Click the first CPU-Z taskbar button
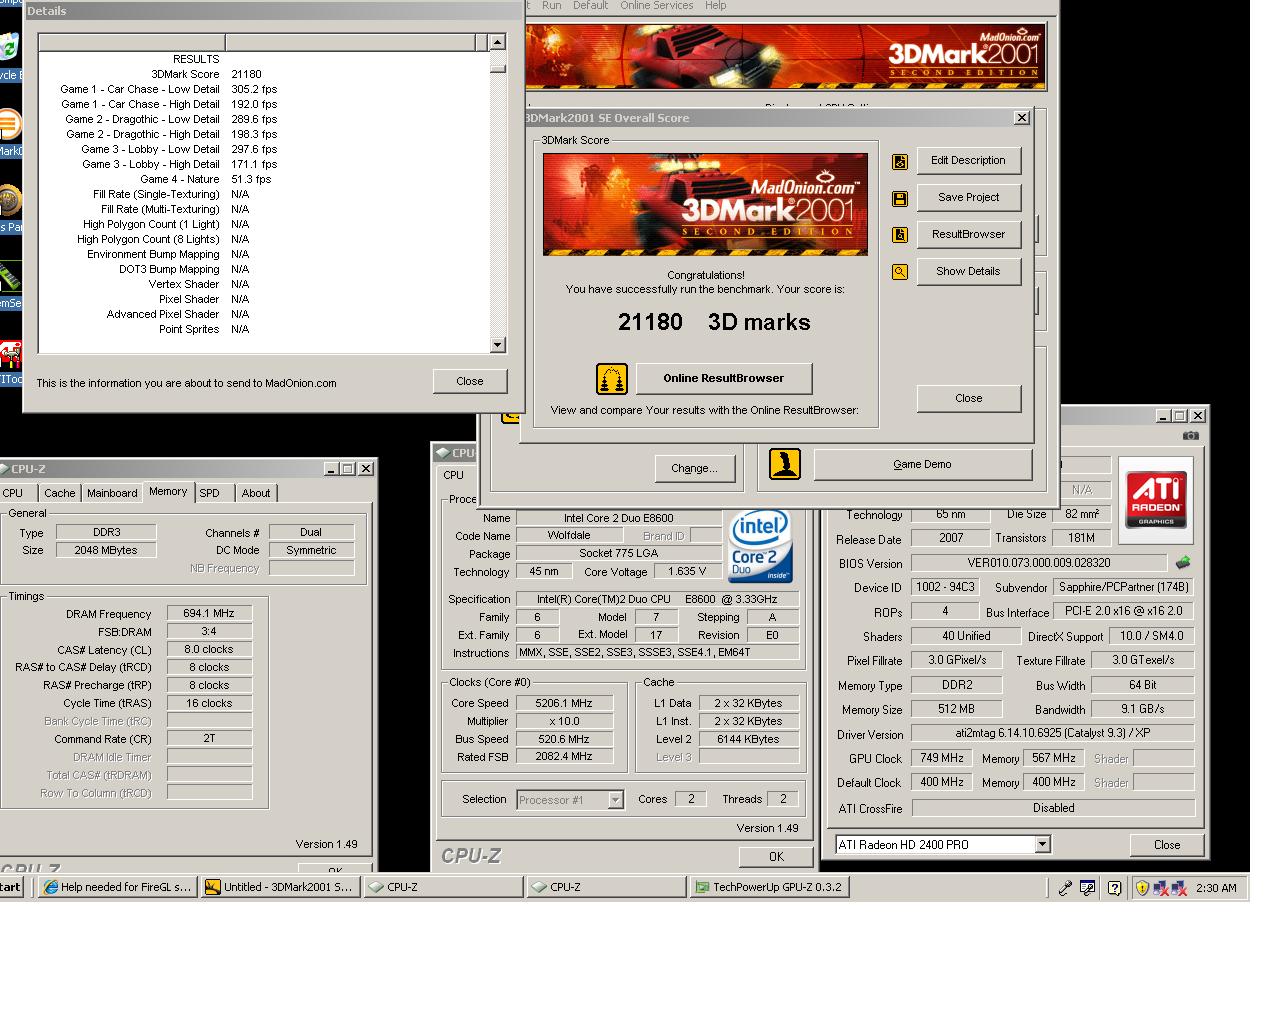1280x1024 pixels. pos(443,888)
